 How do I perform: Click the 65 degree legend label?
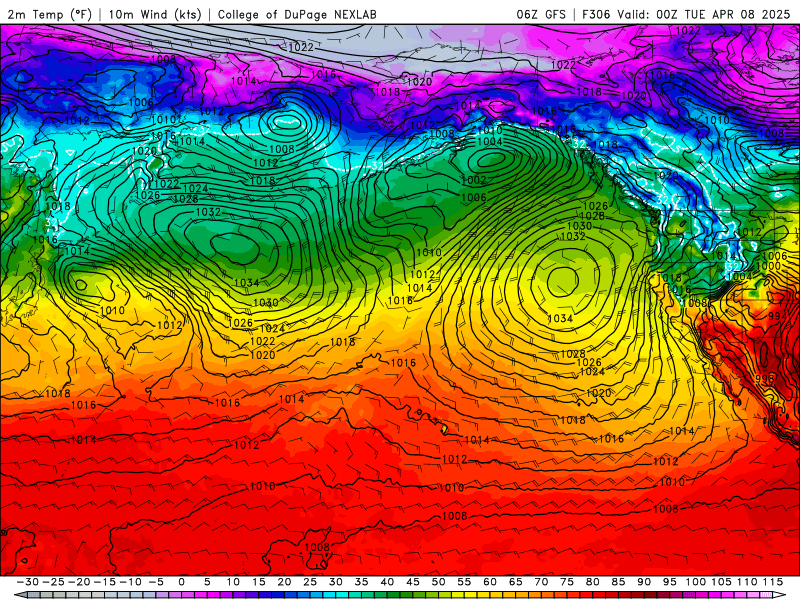click(x=515, y=582)
